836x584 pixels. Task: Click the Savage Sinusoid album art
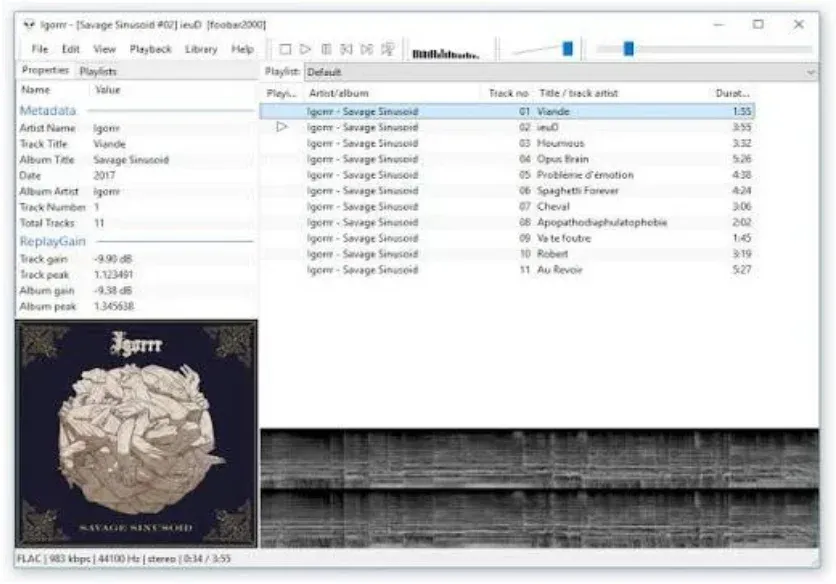pos(136,434)
